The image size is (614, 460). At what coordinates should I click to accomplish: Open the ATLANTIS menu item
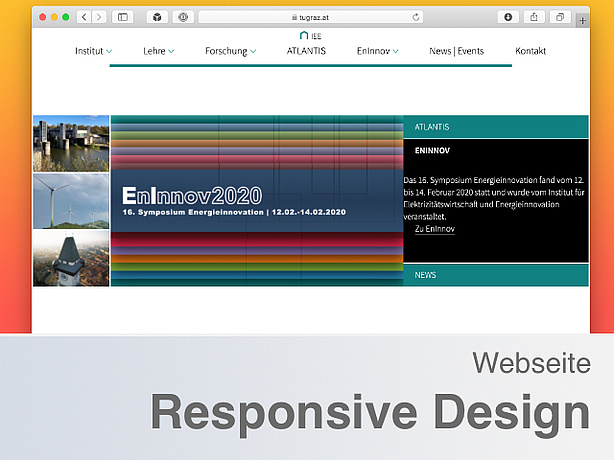coord(306,51)
